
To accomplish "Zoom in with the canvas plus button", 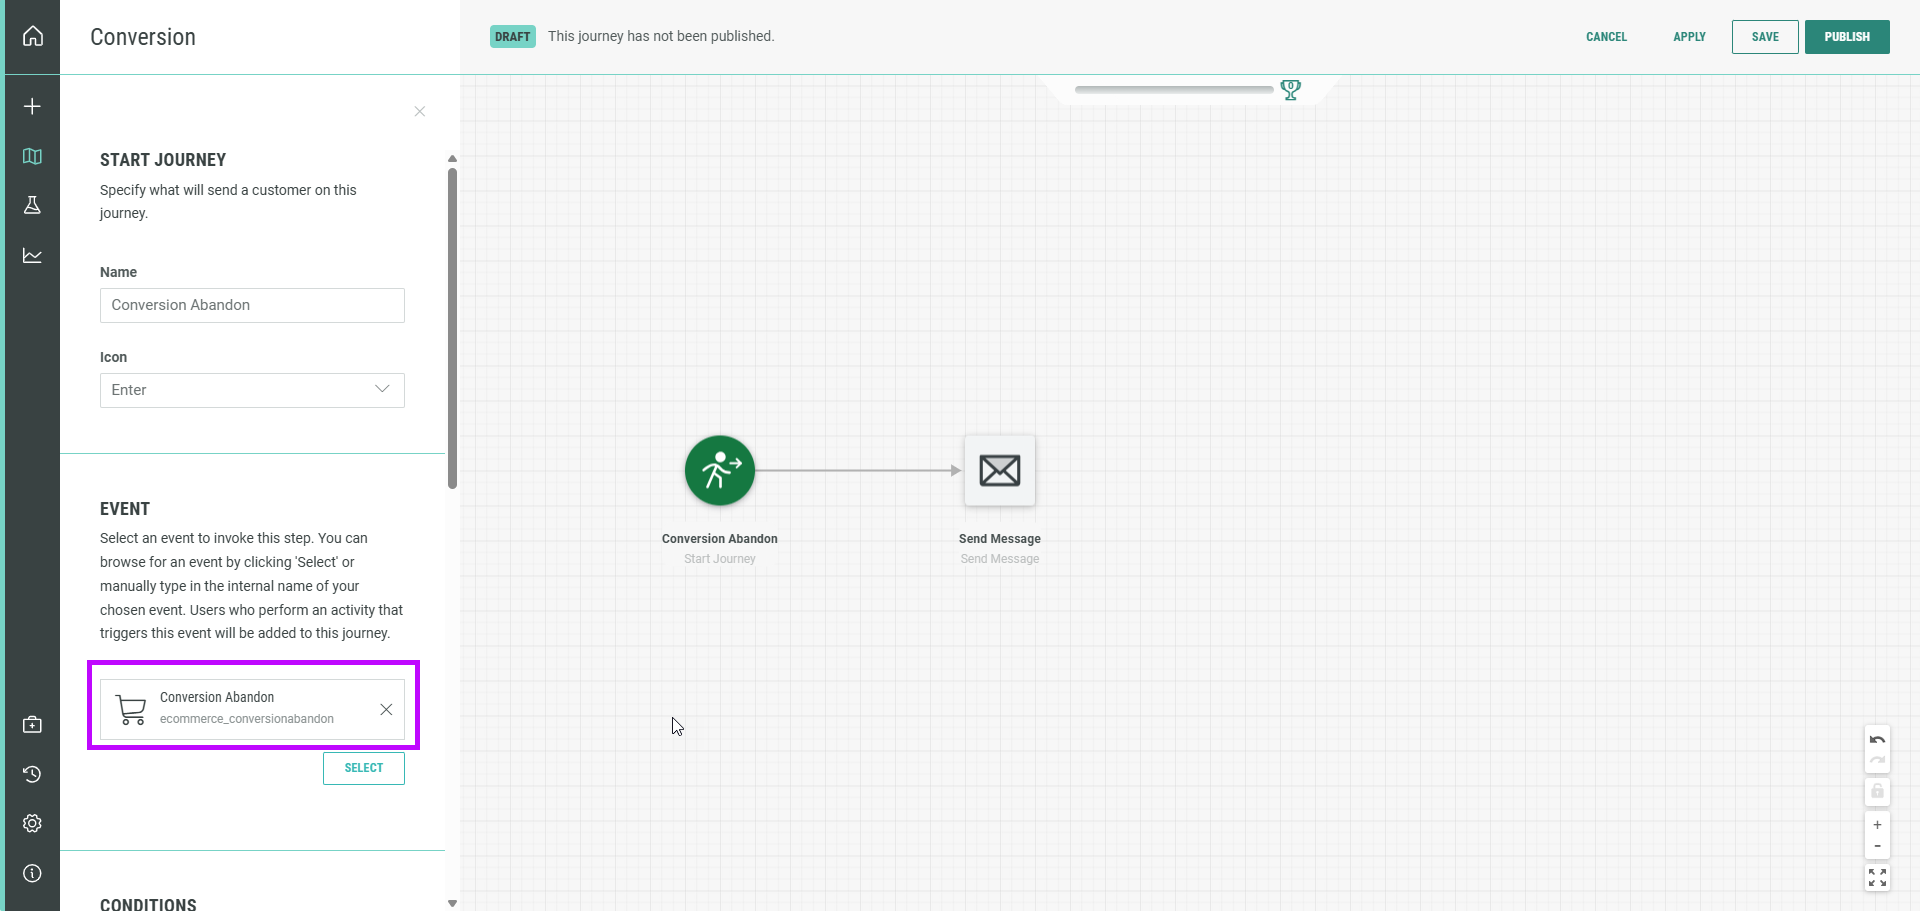I will point(1877,825).
